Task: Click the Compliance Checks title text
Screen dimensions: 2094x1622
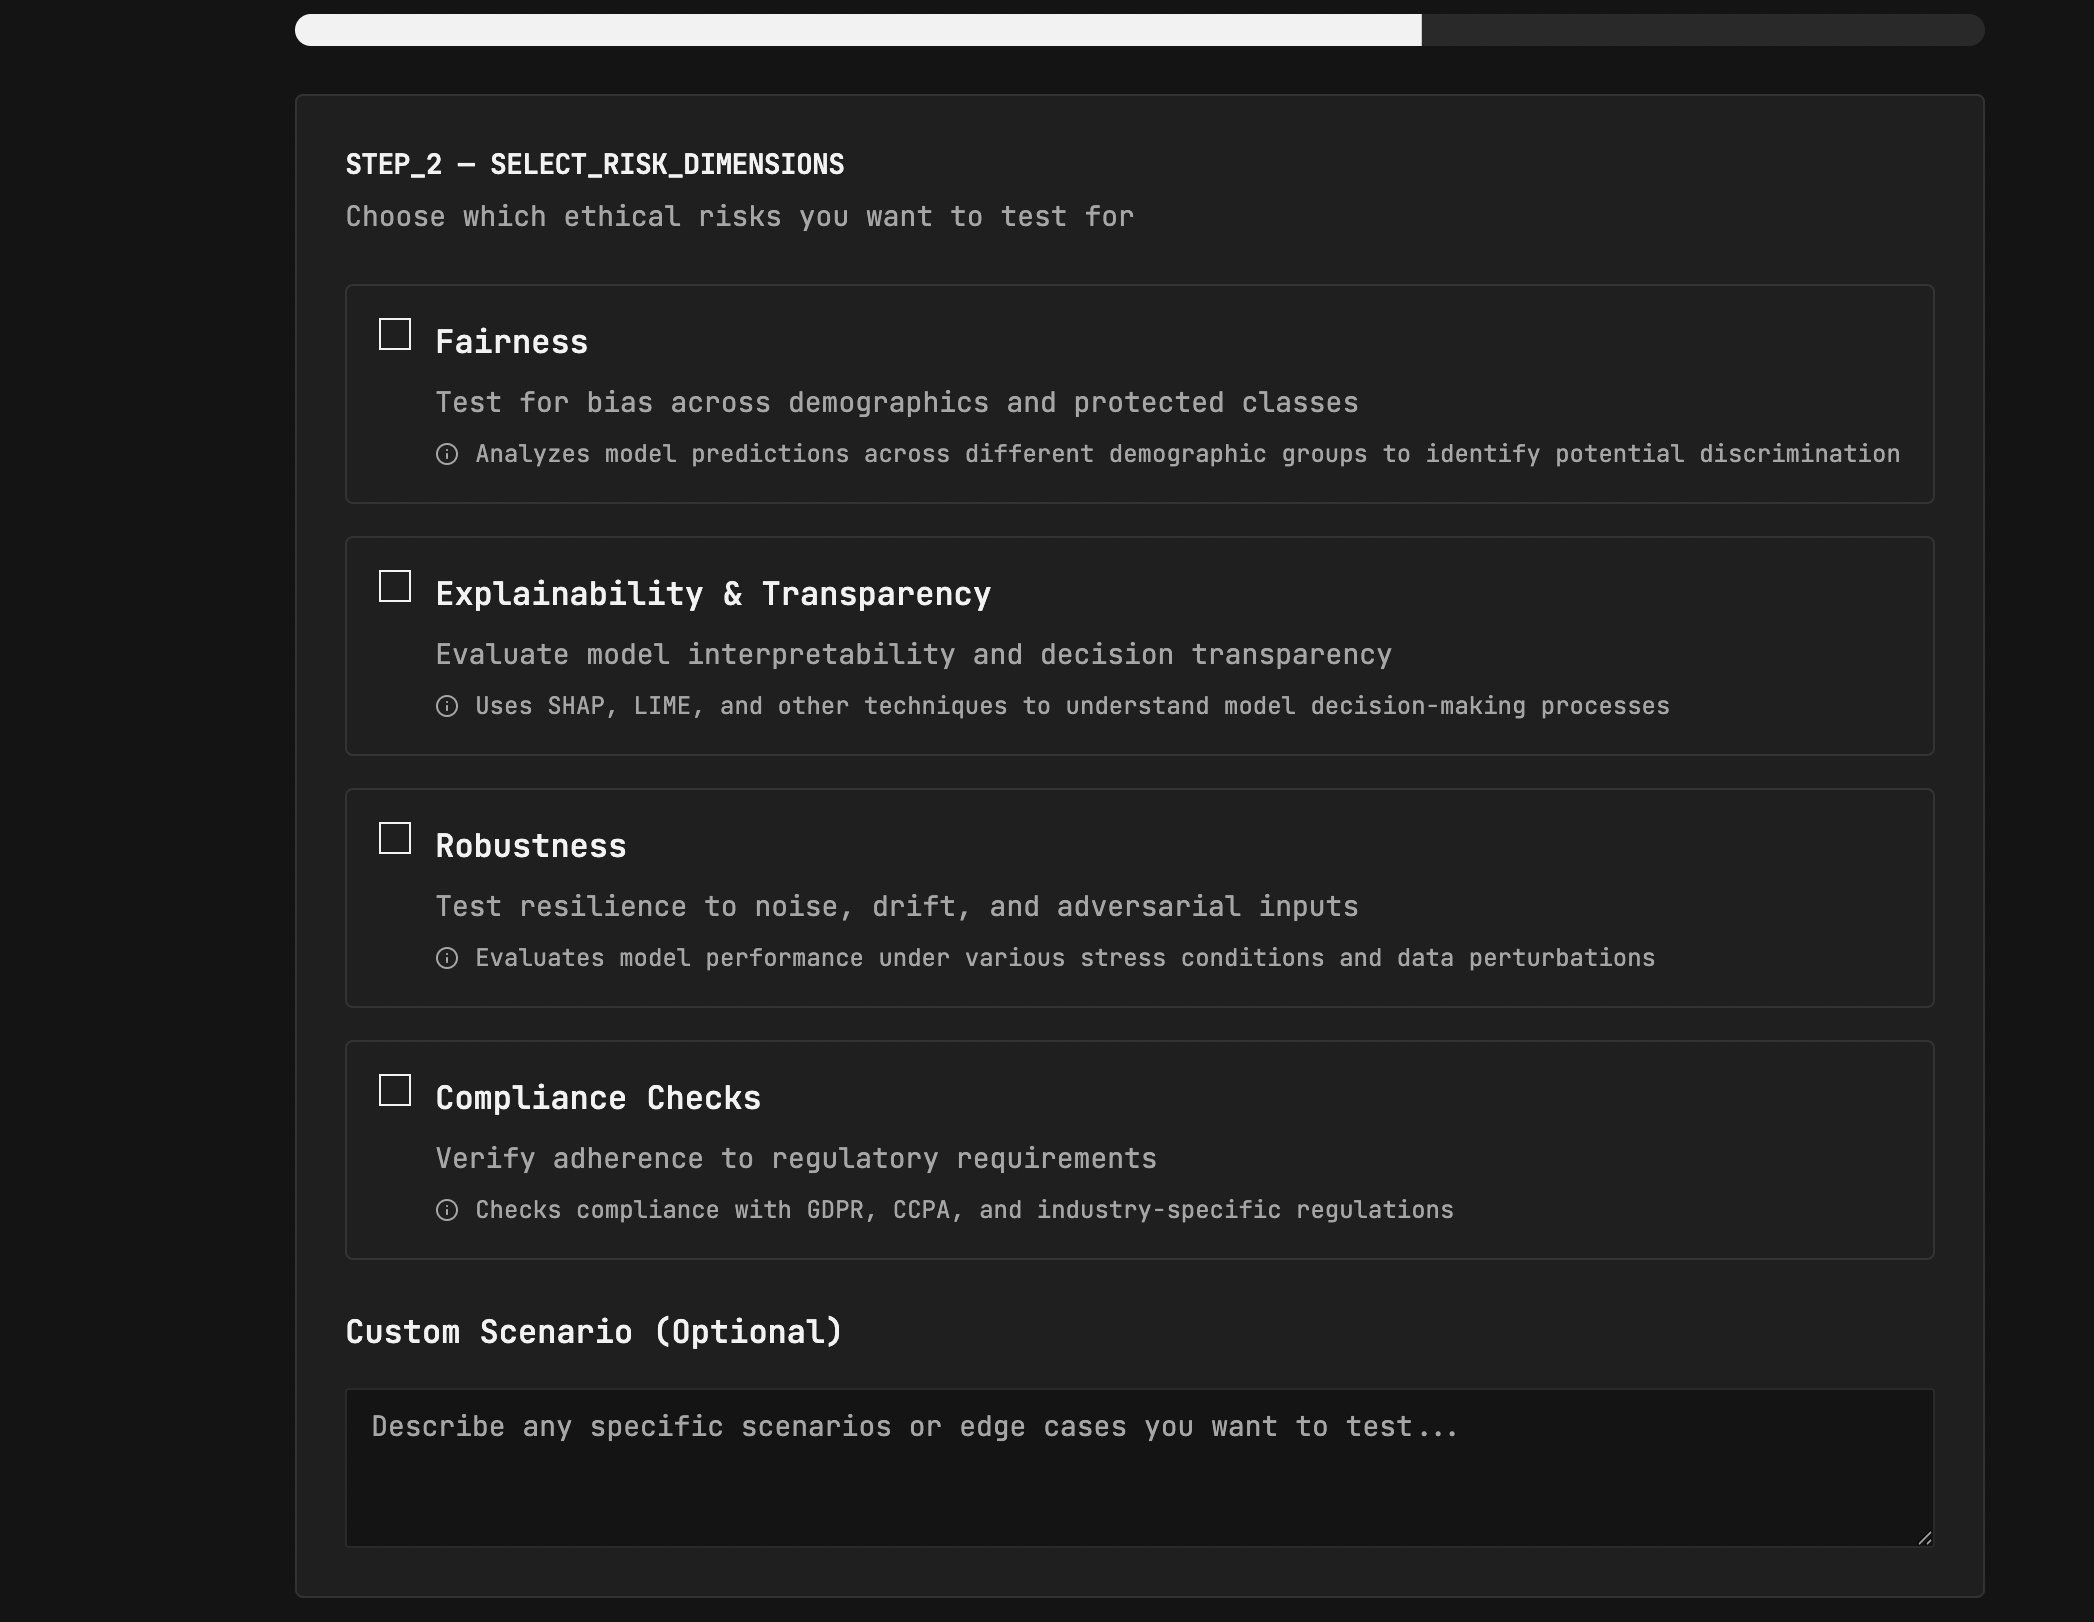Action: (598, 1098)
